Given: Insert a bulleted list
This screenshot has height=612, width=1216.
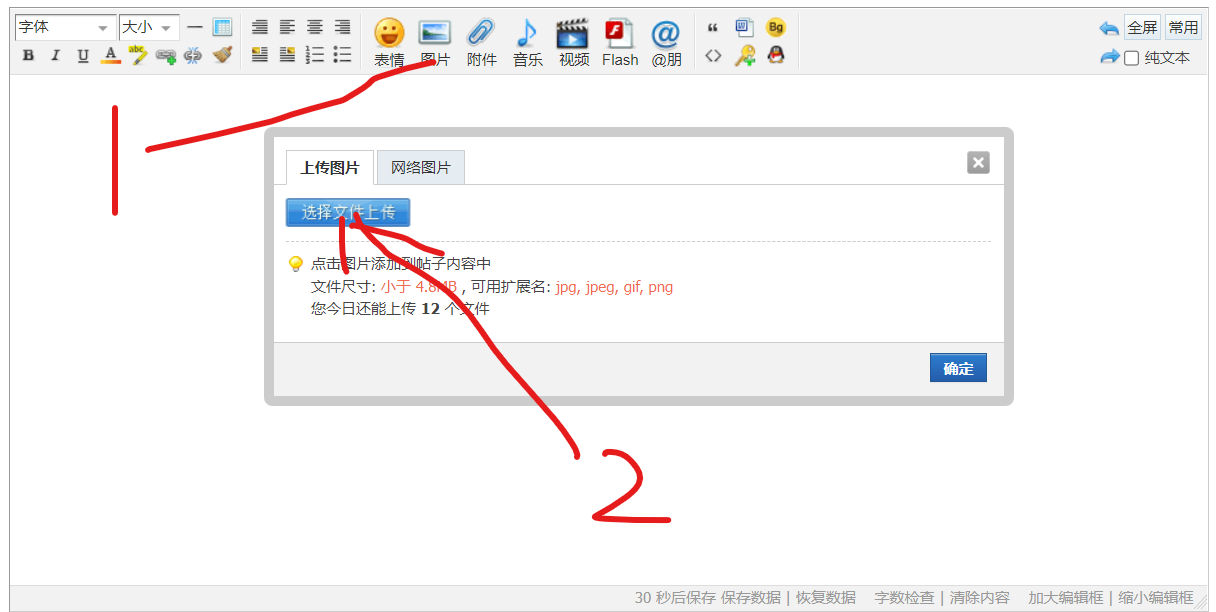Looking at the screenshot, I should 342,56.
